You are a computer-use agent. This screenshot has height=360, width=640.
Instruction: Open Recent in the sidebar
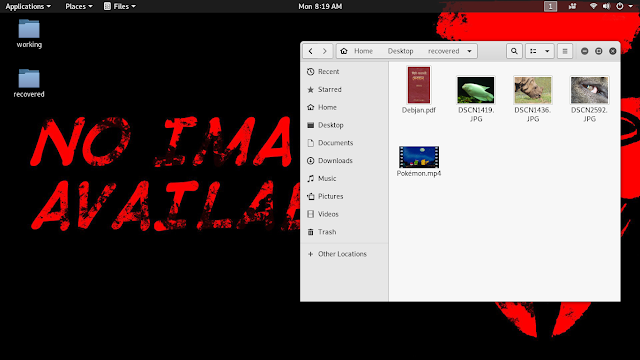point(344,71)
